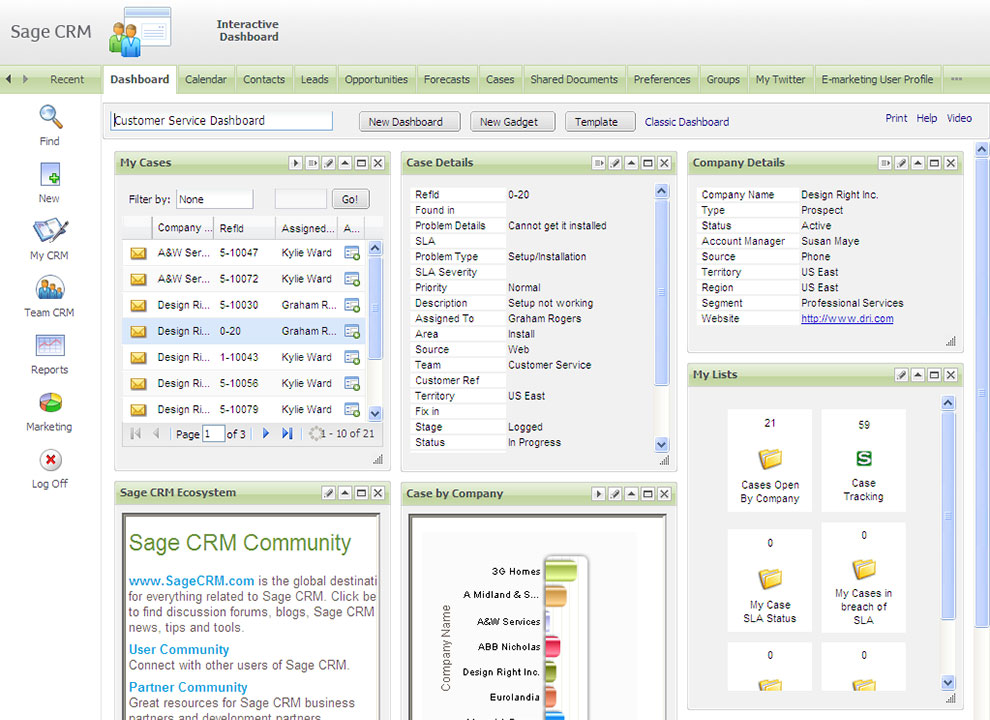Select the Design Ri... 5-10030 case row

click(x=244, y=305)
